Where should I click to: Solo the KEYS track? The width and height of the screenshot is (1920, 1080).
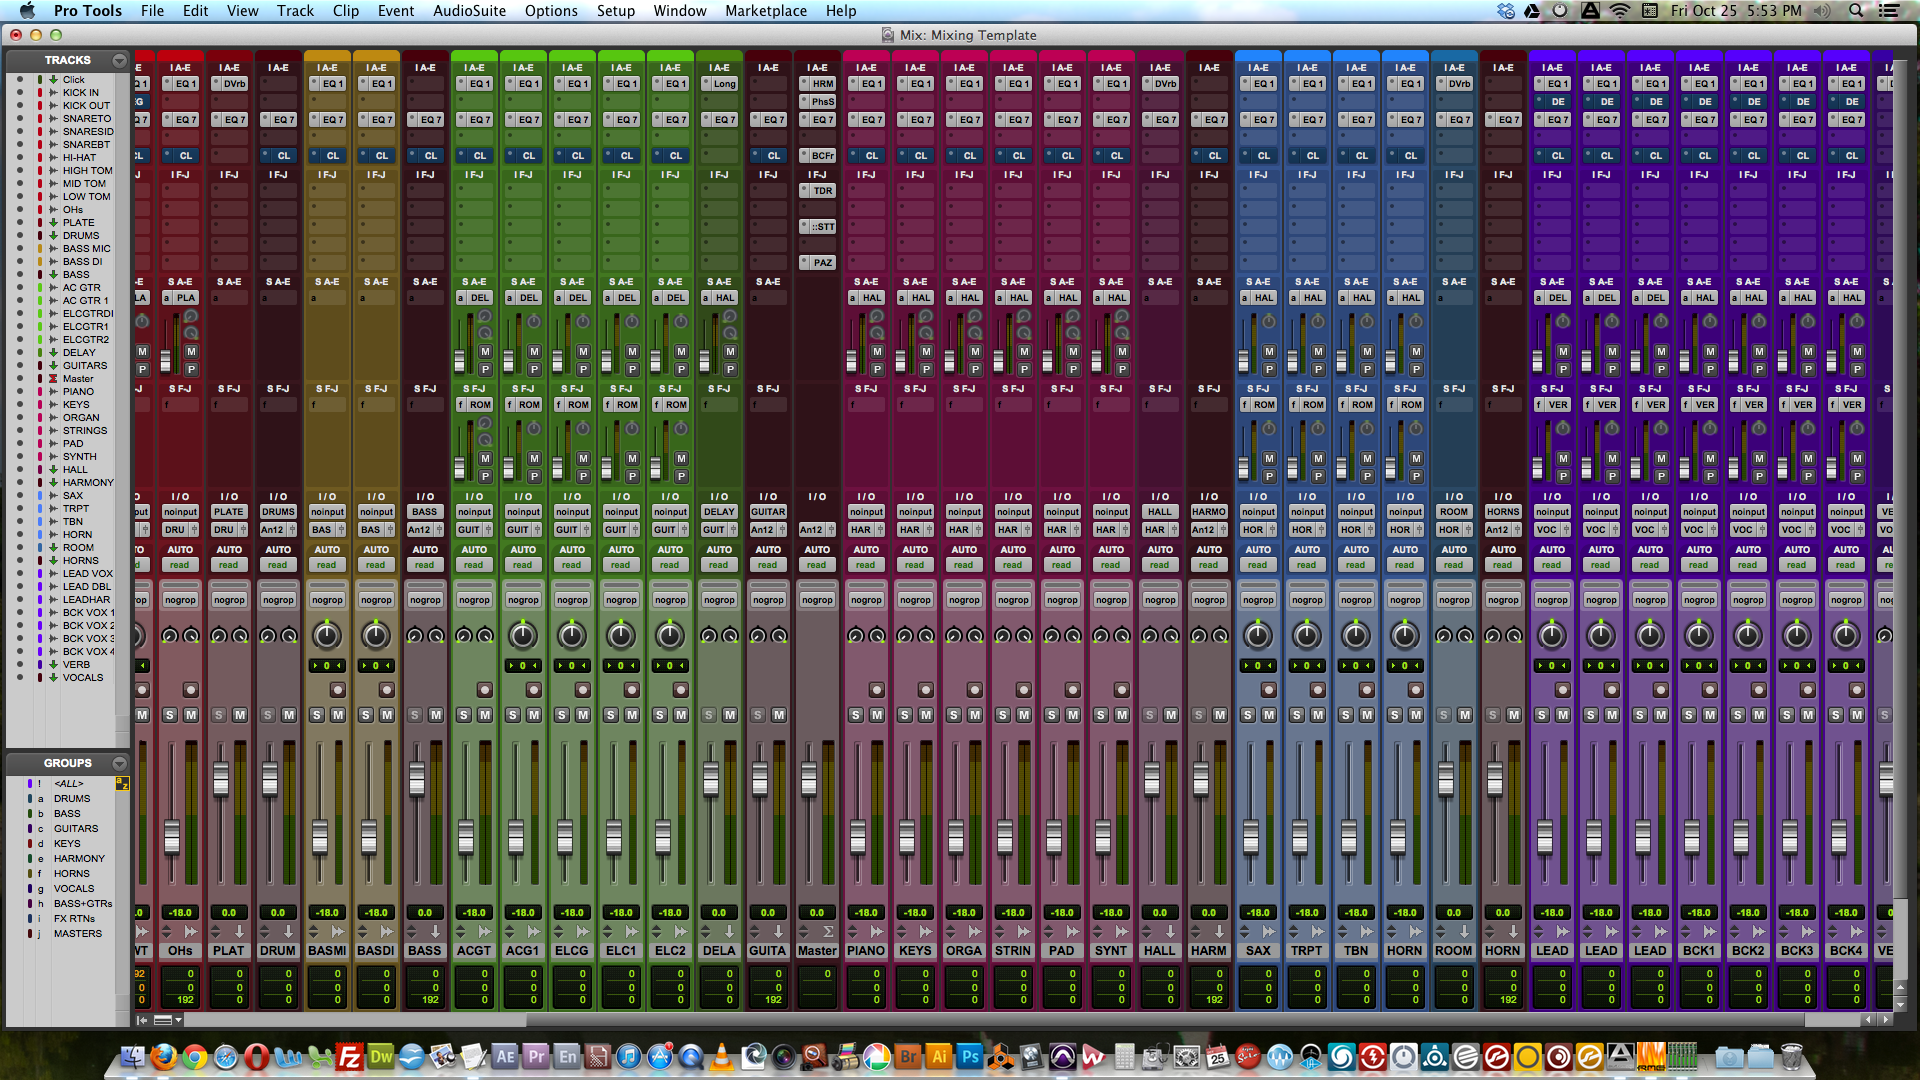904,715
